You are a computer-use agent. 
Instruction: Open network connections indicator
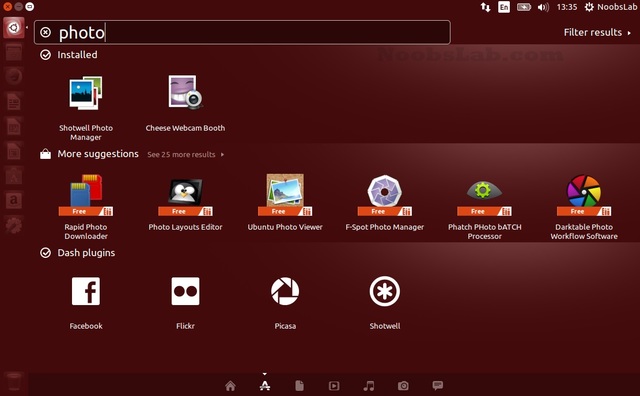(485, 7)
